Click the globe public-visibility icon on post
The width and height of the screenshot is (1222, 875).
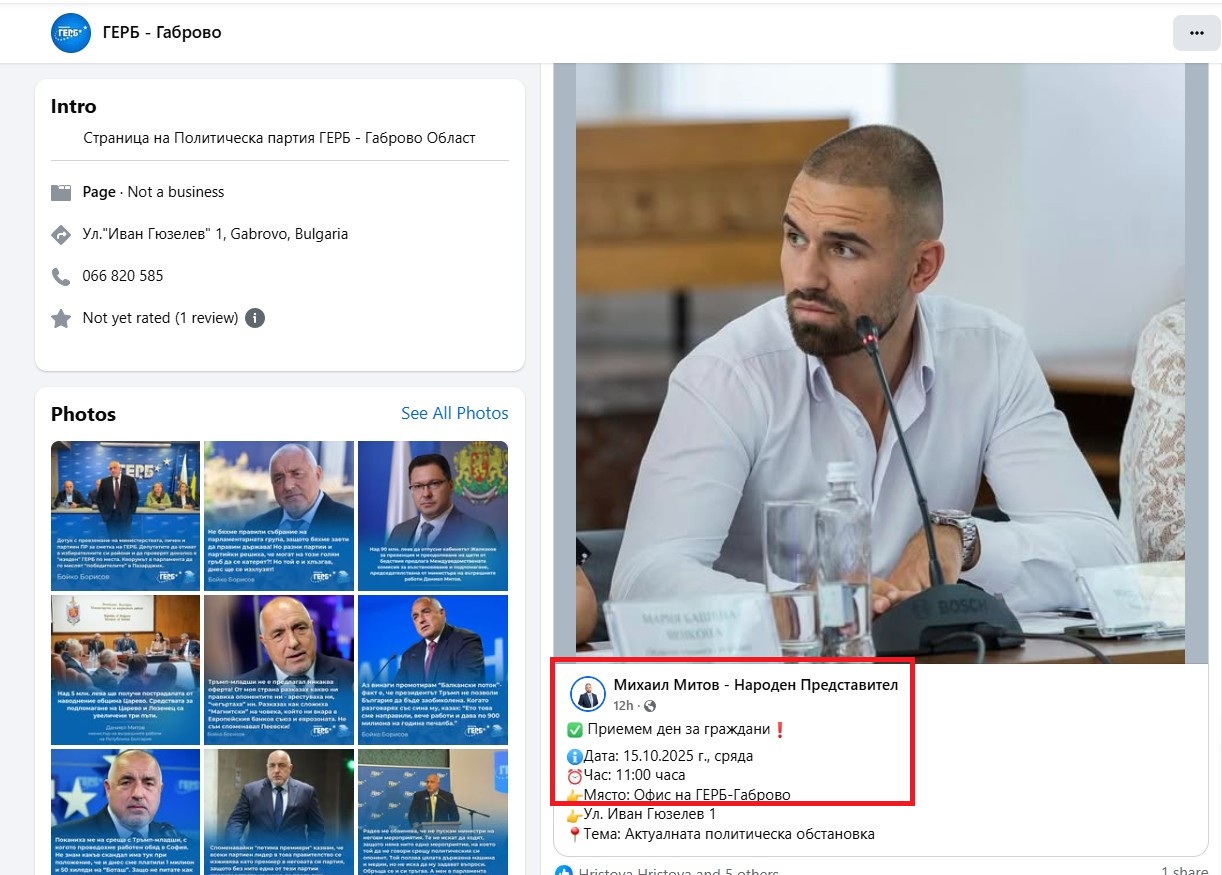click(x=650, y=706)
